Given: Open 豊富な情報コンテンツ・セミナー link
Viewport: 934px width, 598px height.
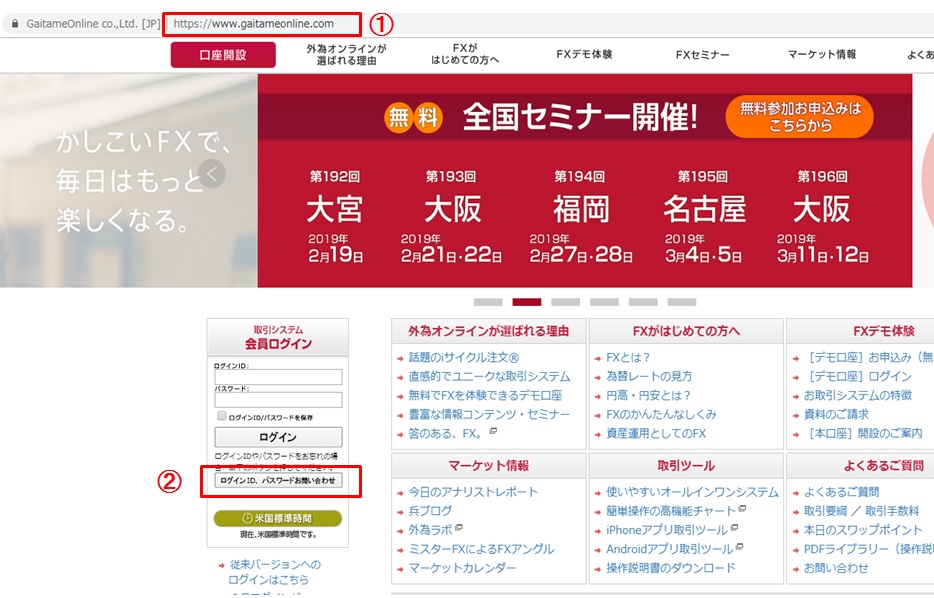Looking at the screenshot, I should tap(489, 415).
